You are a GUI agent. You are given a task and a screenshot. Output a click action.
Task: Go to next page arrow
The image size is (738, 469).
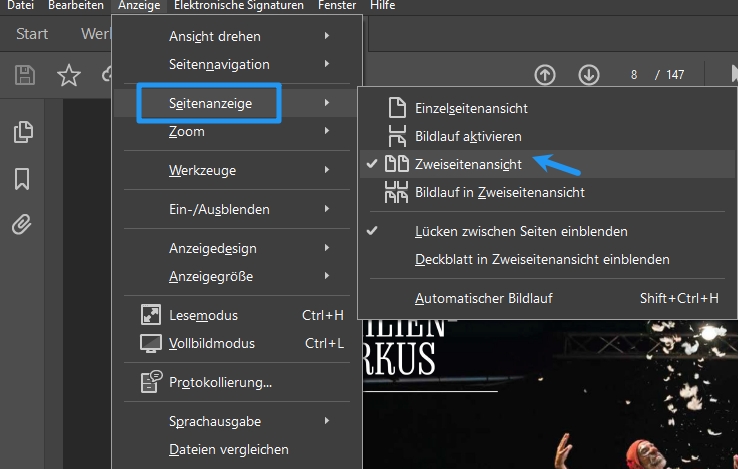click(x=589, y=75)
